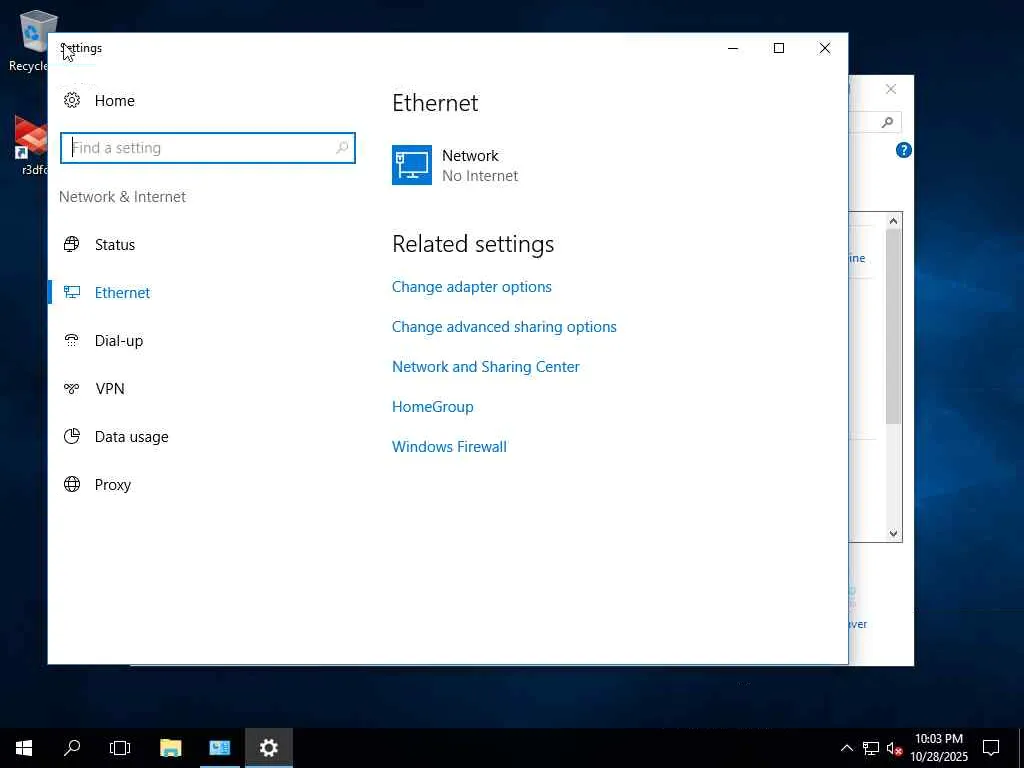Open Change adapter options link

(472, 287)
